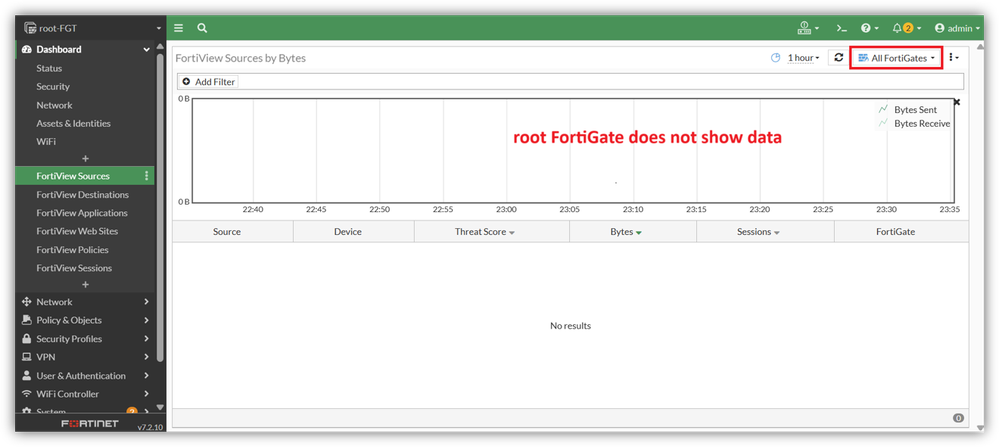999x447 pixels.
Task: Click the VPN monitor icon
Action: 27,357
